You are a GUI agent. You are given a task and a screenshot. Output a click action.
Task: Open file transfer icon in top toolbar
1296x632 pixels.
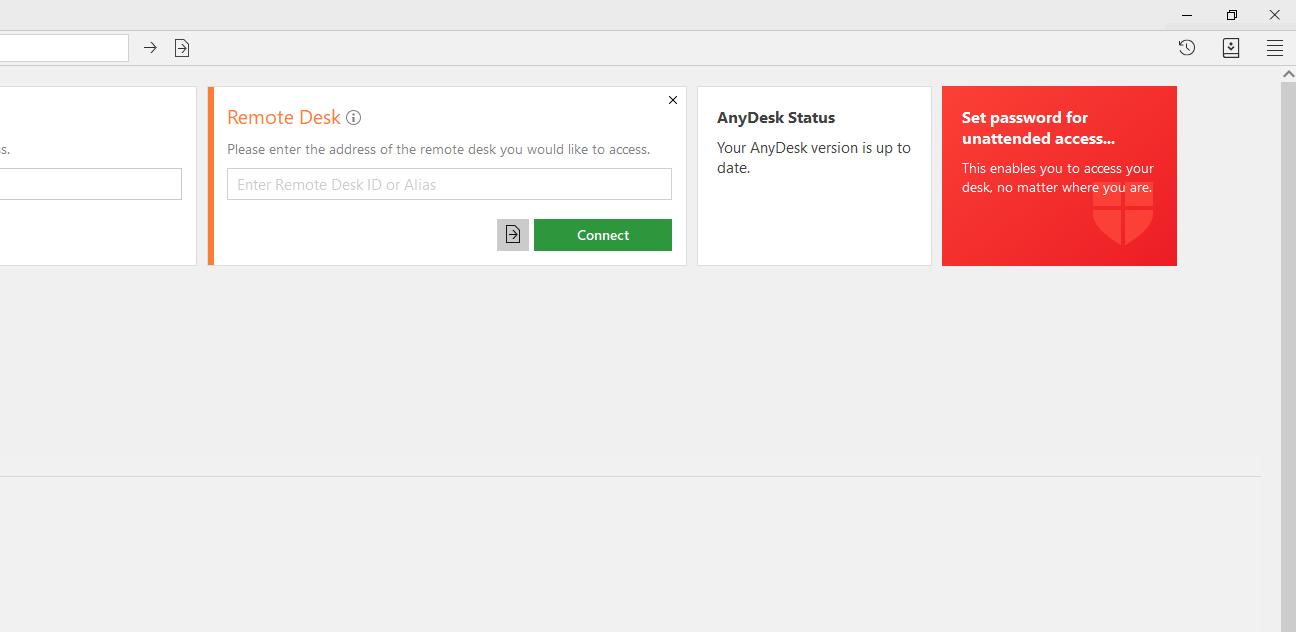(182, 48)
